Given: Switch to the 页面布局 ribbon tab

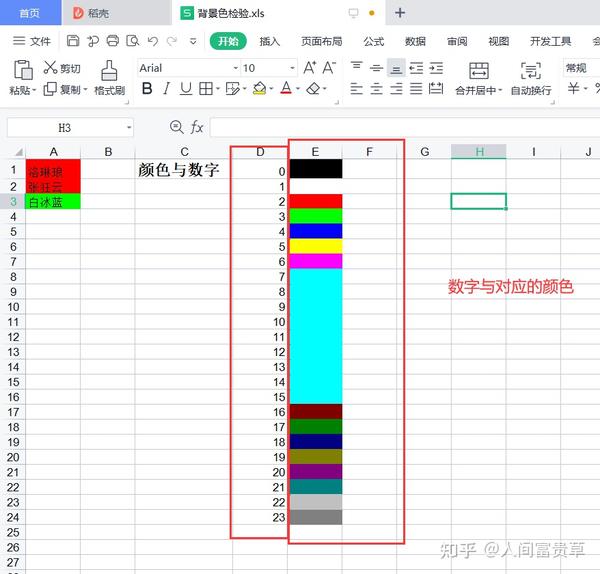Looking at the screenshot, I should pos(322,41).
